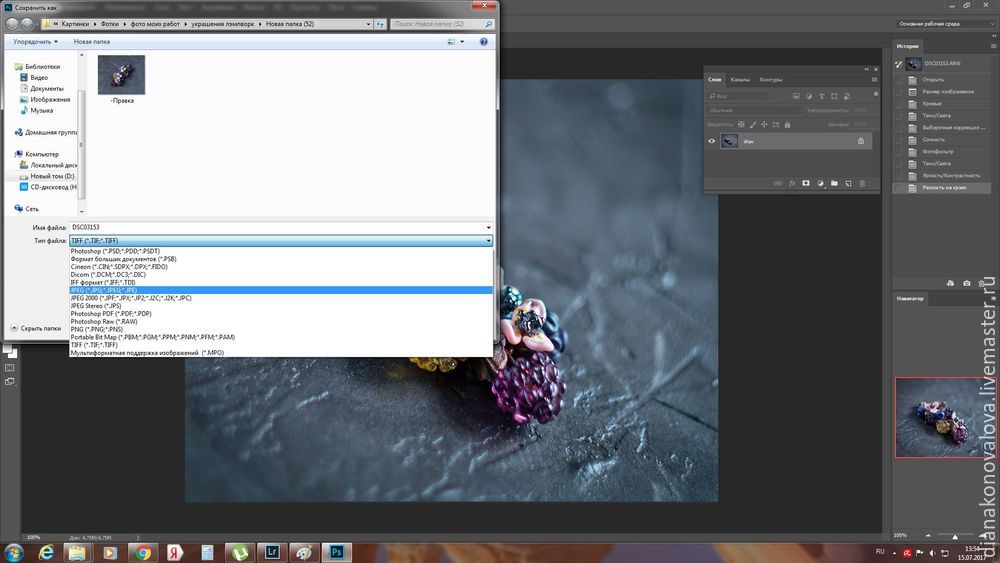Click the save dialog help icon
This screenshot has height=563, width=1000.
coord(483,42)
